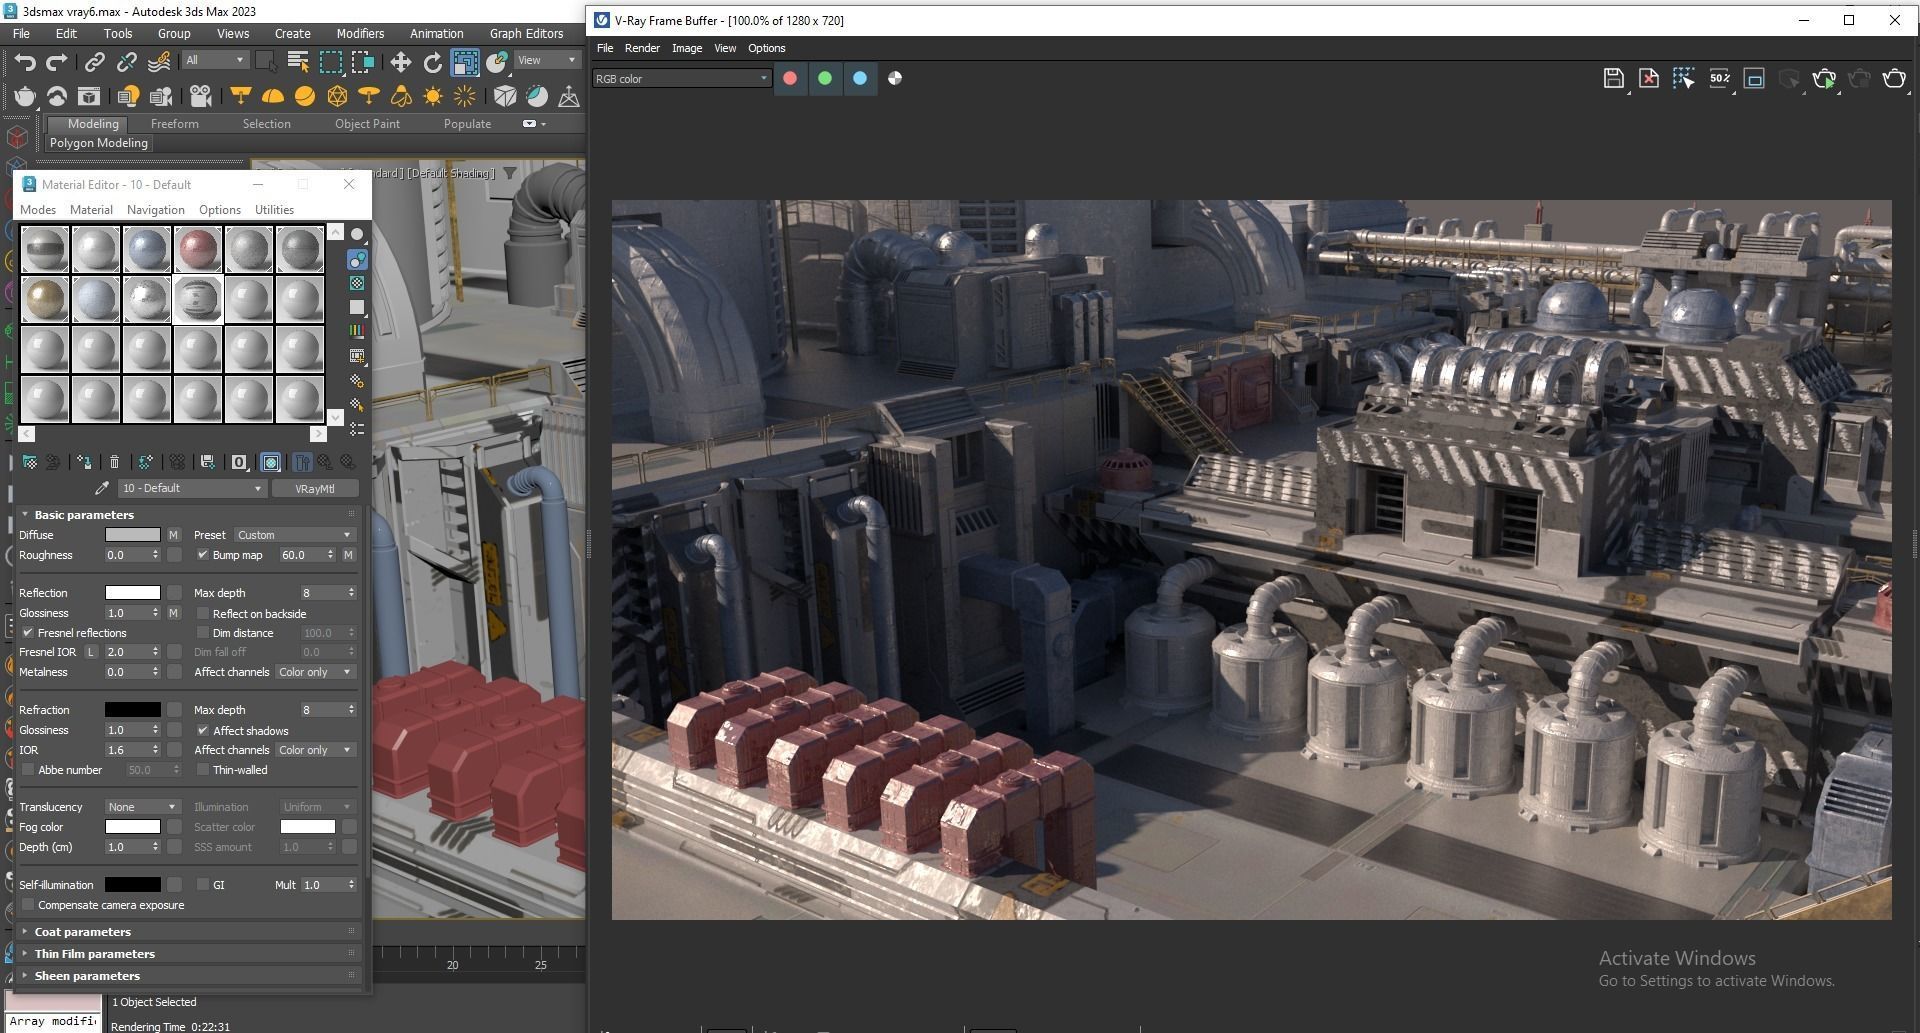Enable Reflect on backside checkbox
The width and height of the screenshot is (1920, 1033).
pos(203,614)
